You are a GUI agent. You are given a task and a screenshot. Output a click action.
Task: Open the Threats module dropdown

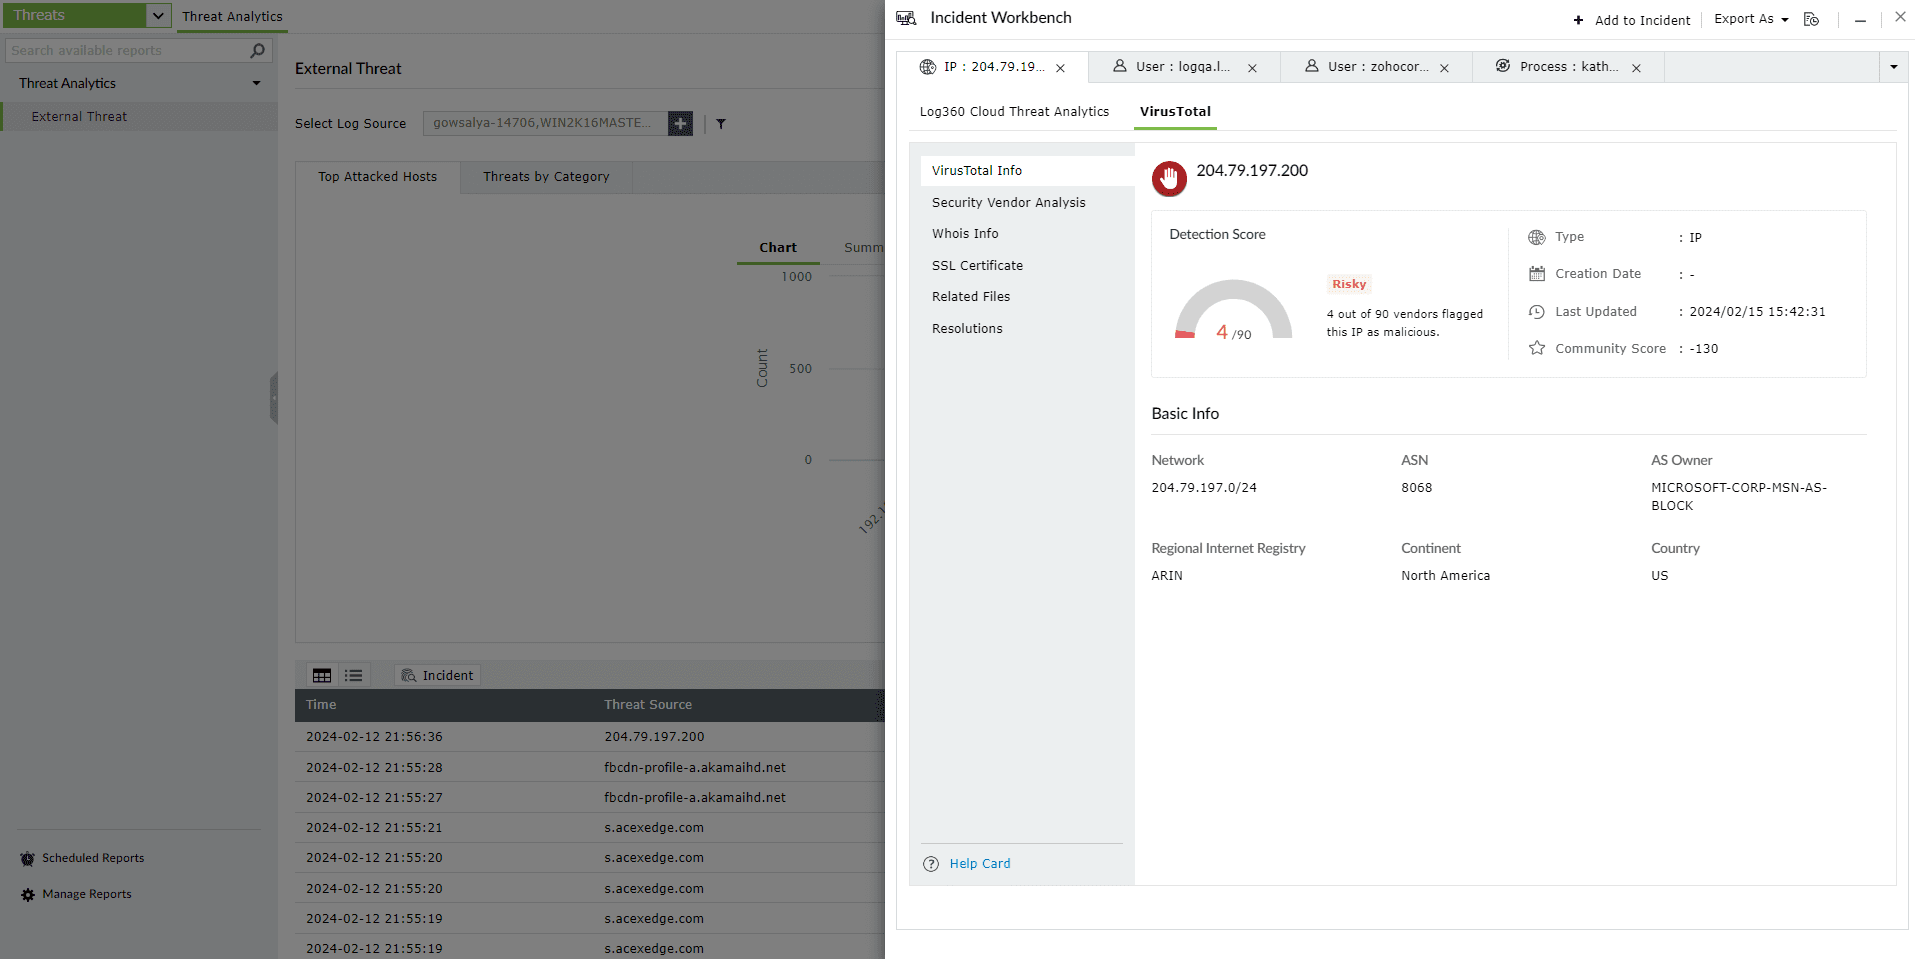(x=158, y=15)
